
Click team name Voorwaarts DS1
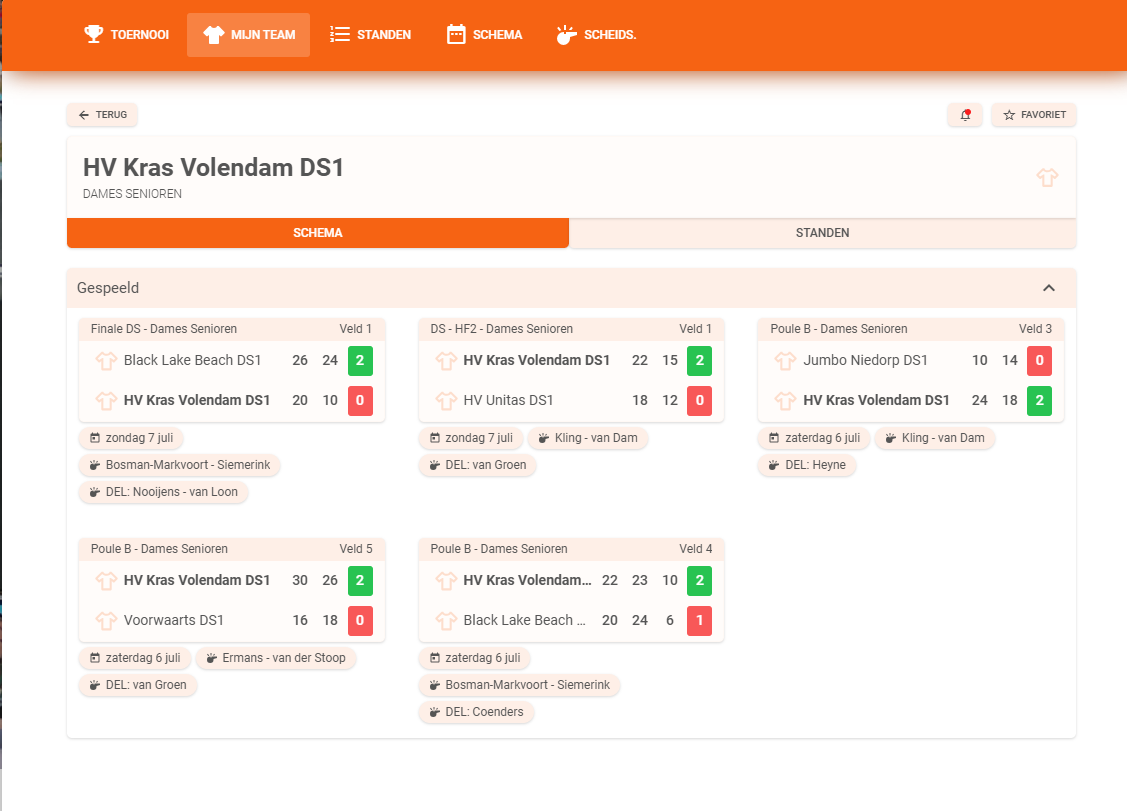point(173,620)
